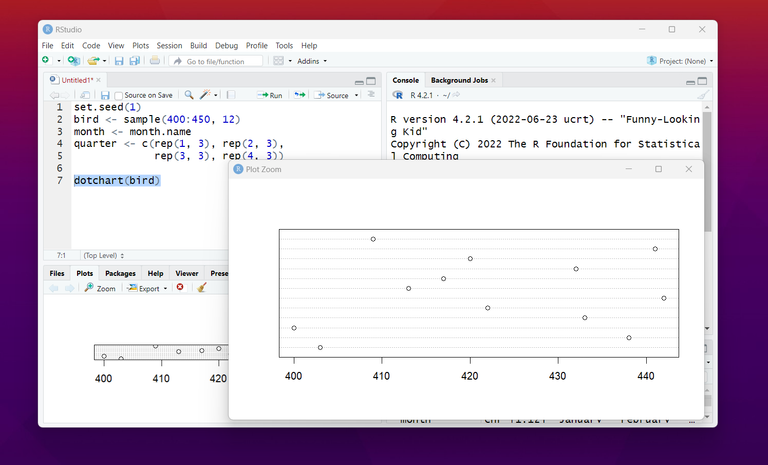This screenshot has width=768, height=465.
Task: Click the document outline icon
Action: (x=371, y=95)
